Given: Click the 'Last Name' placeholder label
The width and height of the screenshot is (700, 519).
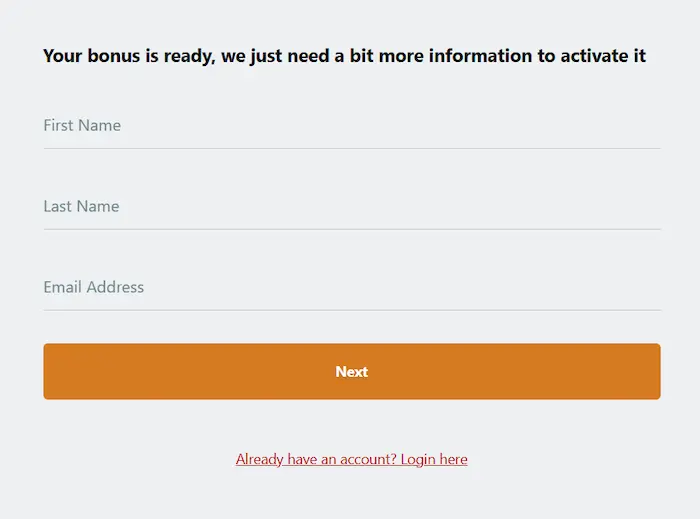Looking at the screenshot, I should click(81, 206).
